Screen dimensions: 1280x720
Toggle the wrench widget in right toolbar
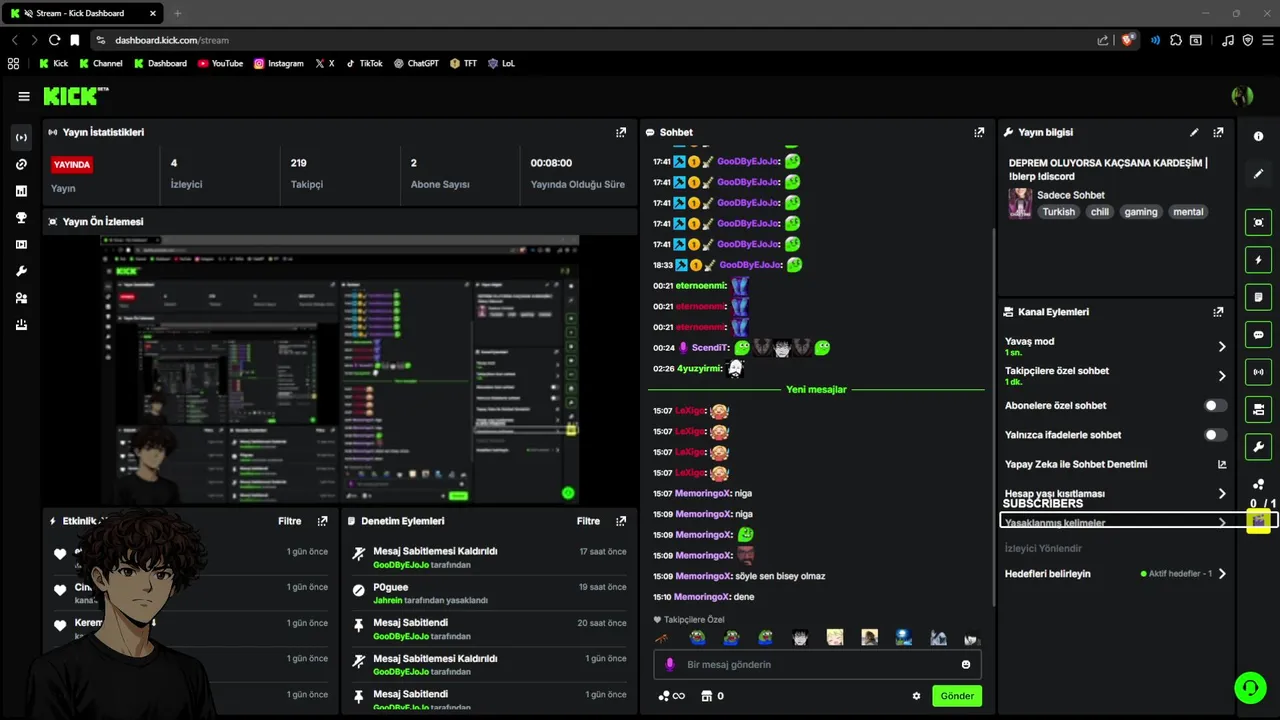click(x=1258, y=446)
